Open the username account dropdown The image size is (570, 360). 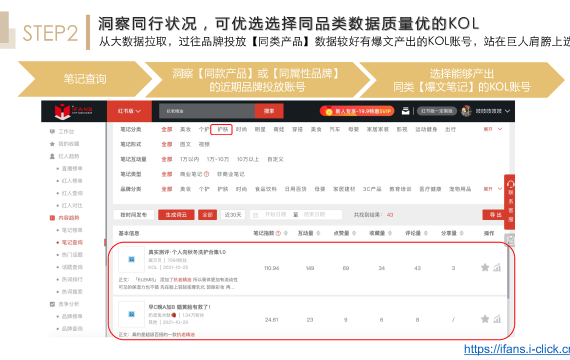[493, 111]
